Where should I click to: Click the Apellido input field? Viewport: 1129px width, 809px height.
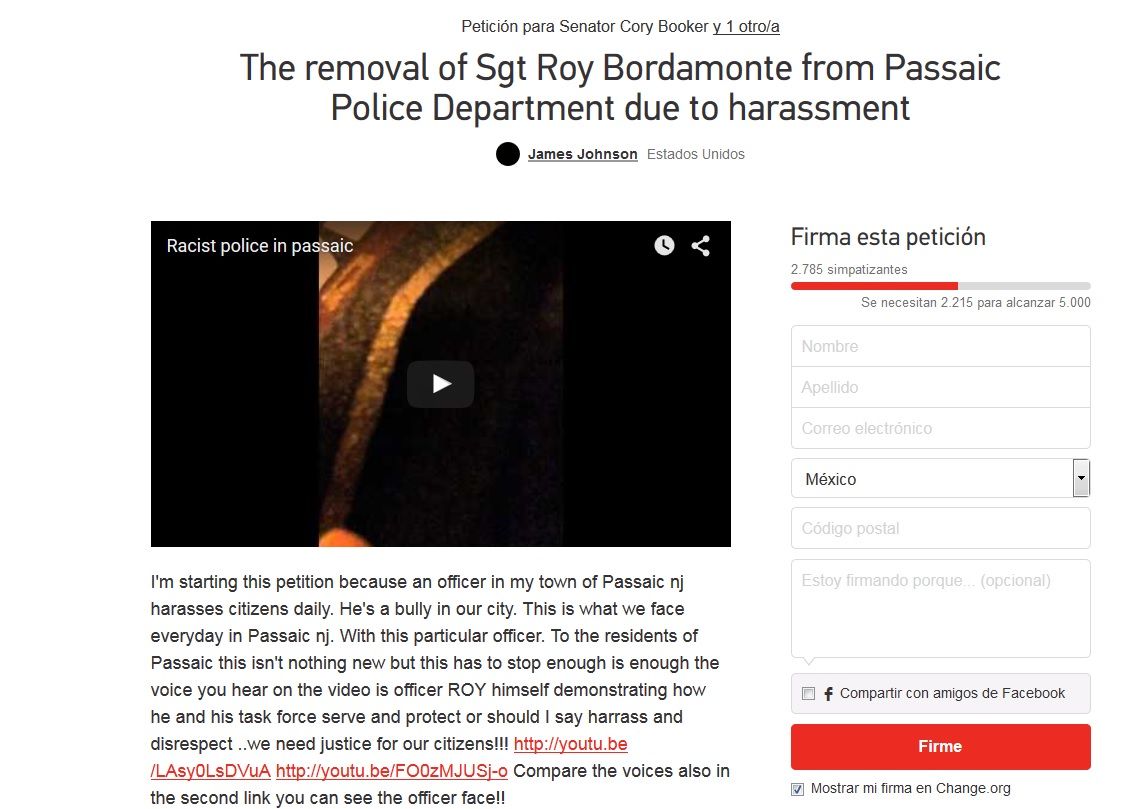click(x=940, y=387)
